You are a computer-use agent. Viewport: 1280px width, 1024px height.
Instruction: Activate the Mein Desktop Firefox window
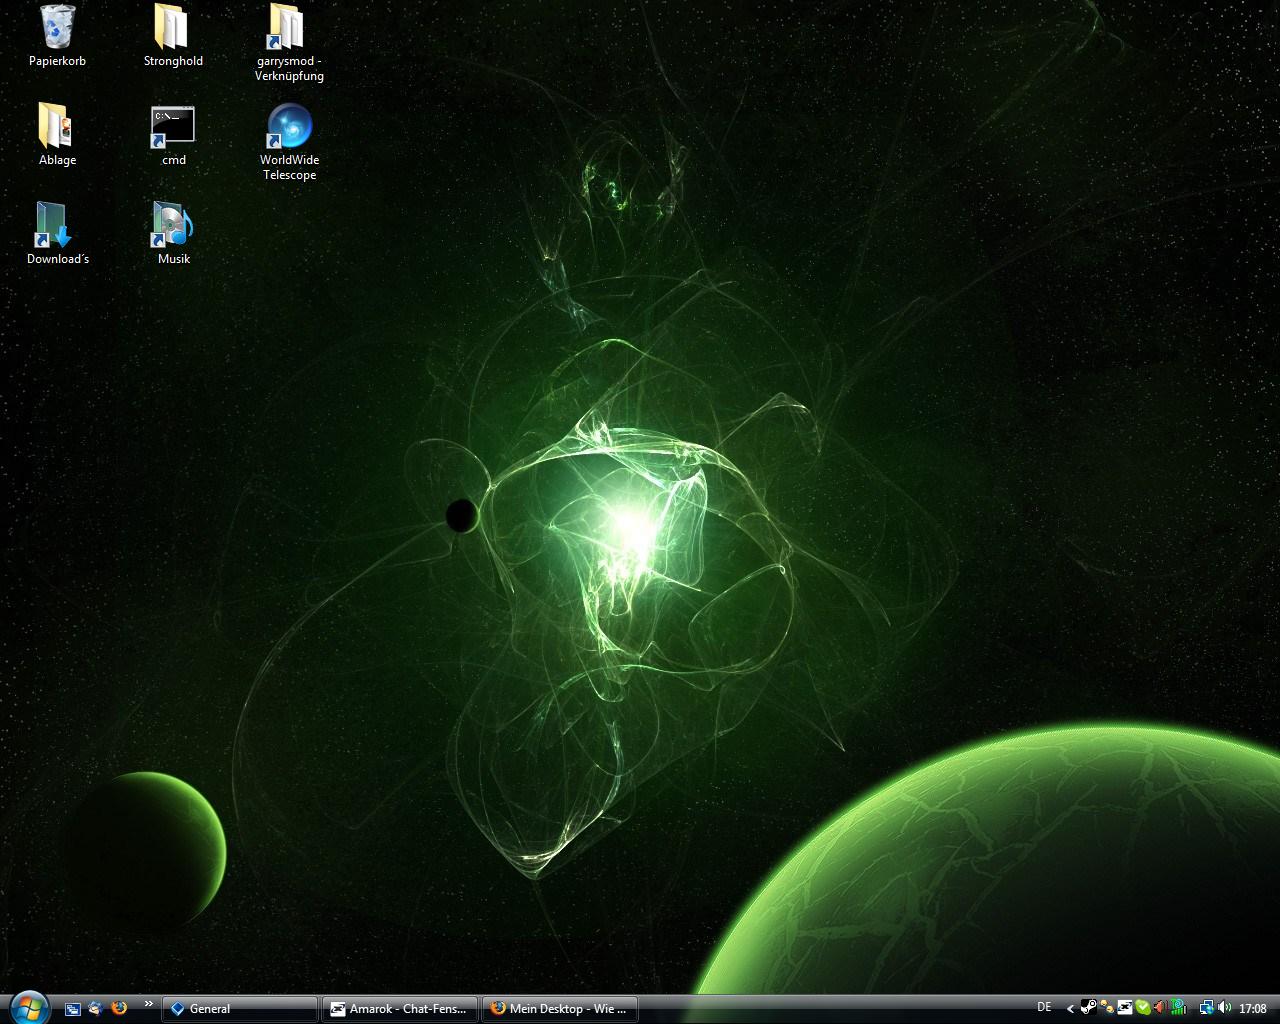click(x=560, y=1008)
